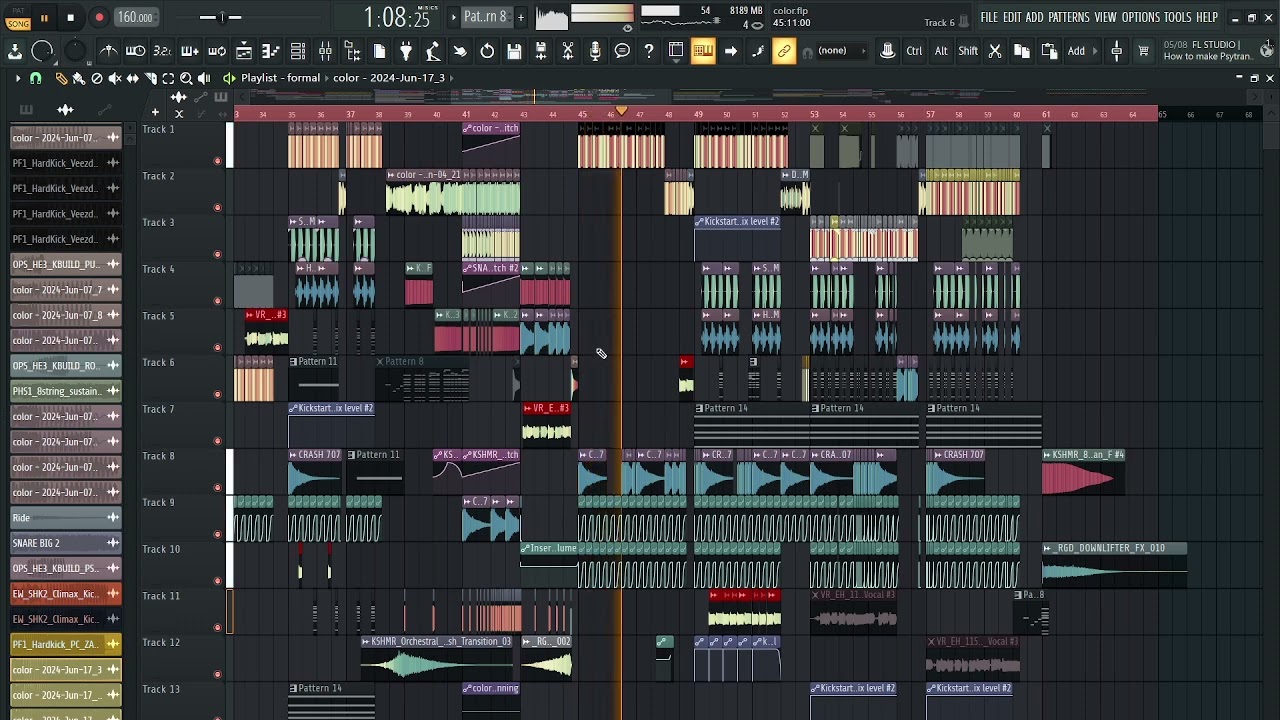Open the audio editor scissors icon
The image size is (1280, 720).
(568, 51)
